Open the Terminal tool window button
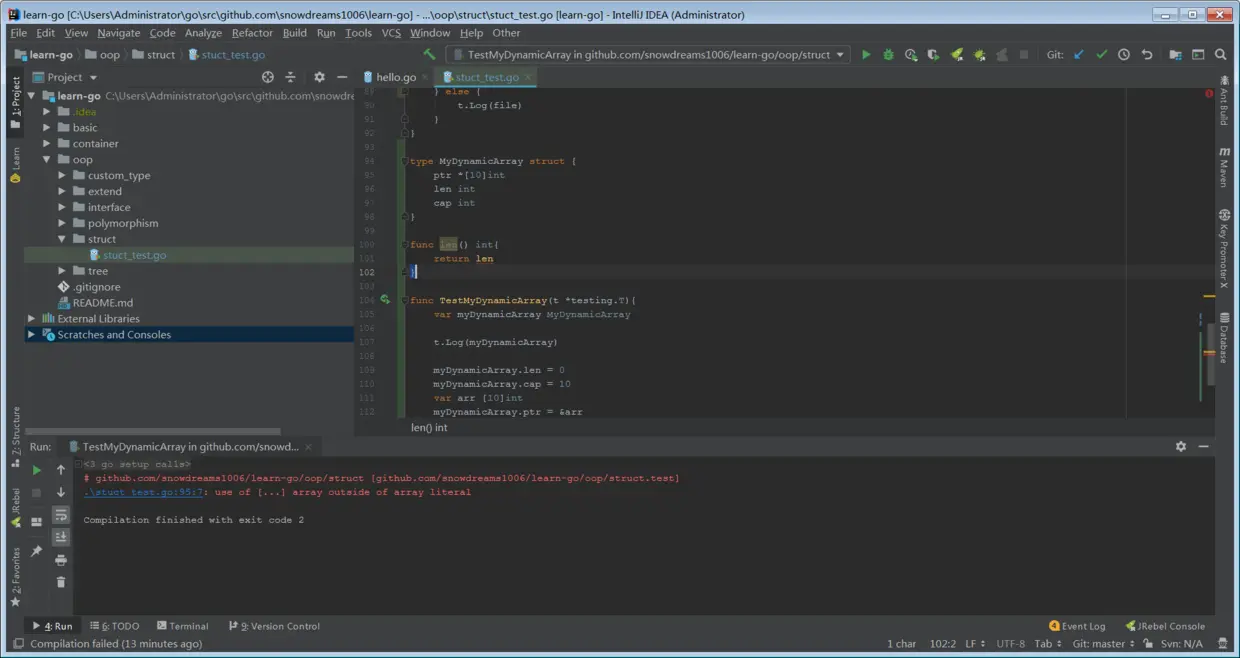The image size is (1240, 658). pyautogui.click(x=182, y=625)
